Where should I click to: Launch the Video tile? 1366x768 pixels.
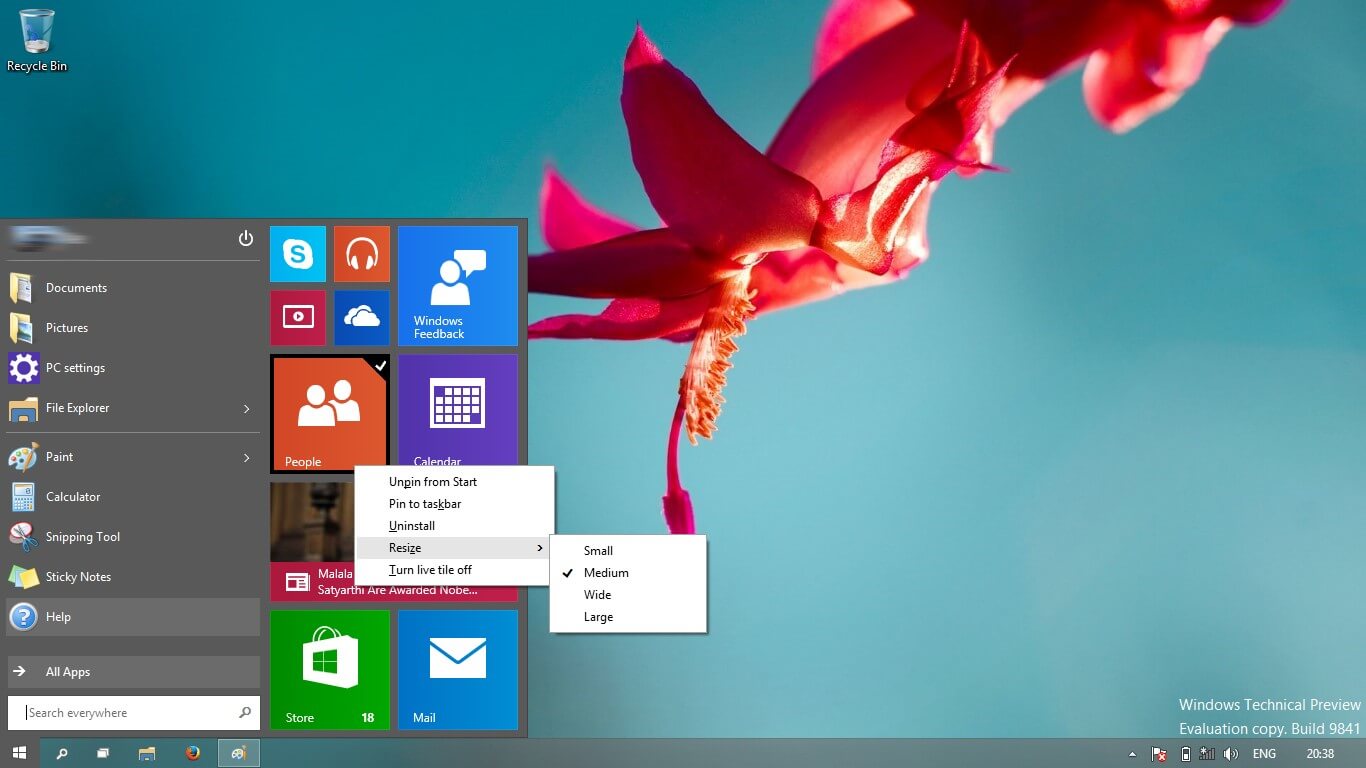(x=297, y=318)
